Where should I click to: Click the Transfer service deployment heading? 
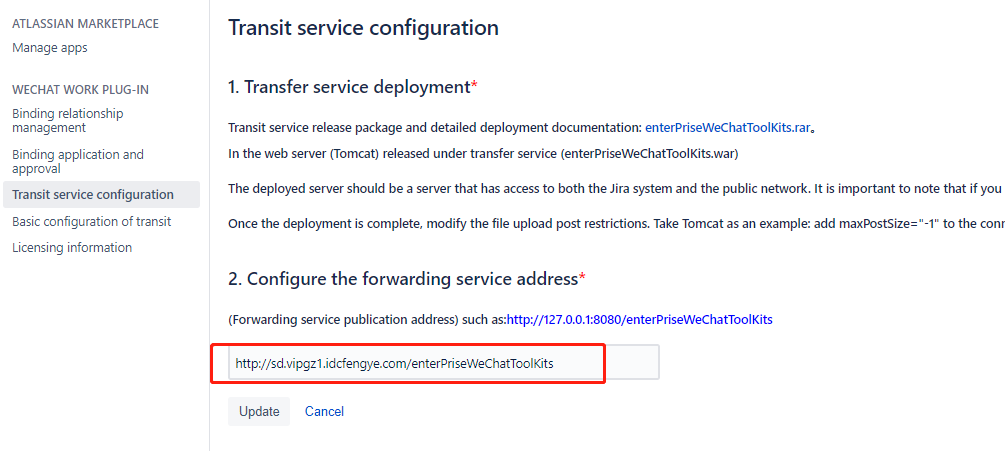point(352,87)
